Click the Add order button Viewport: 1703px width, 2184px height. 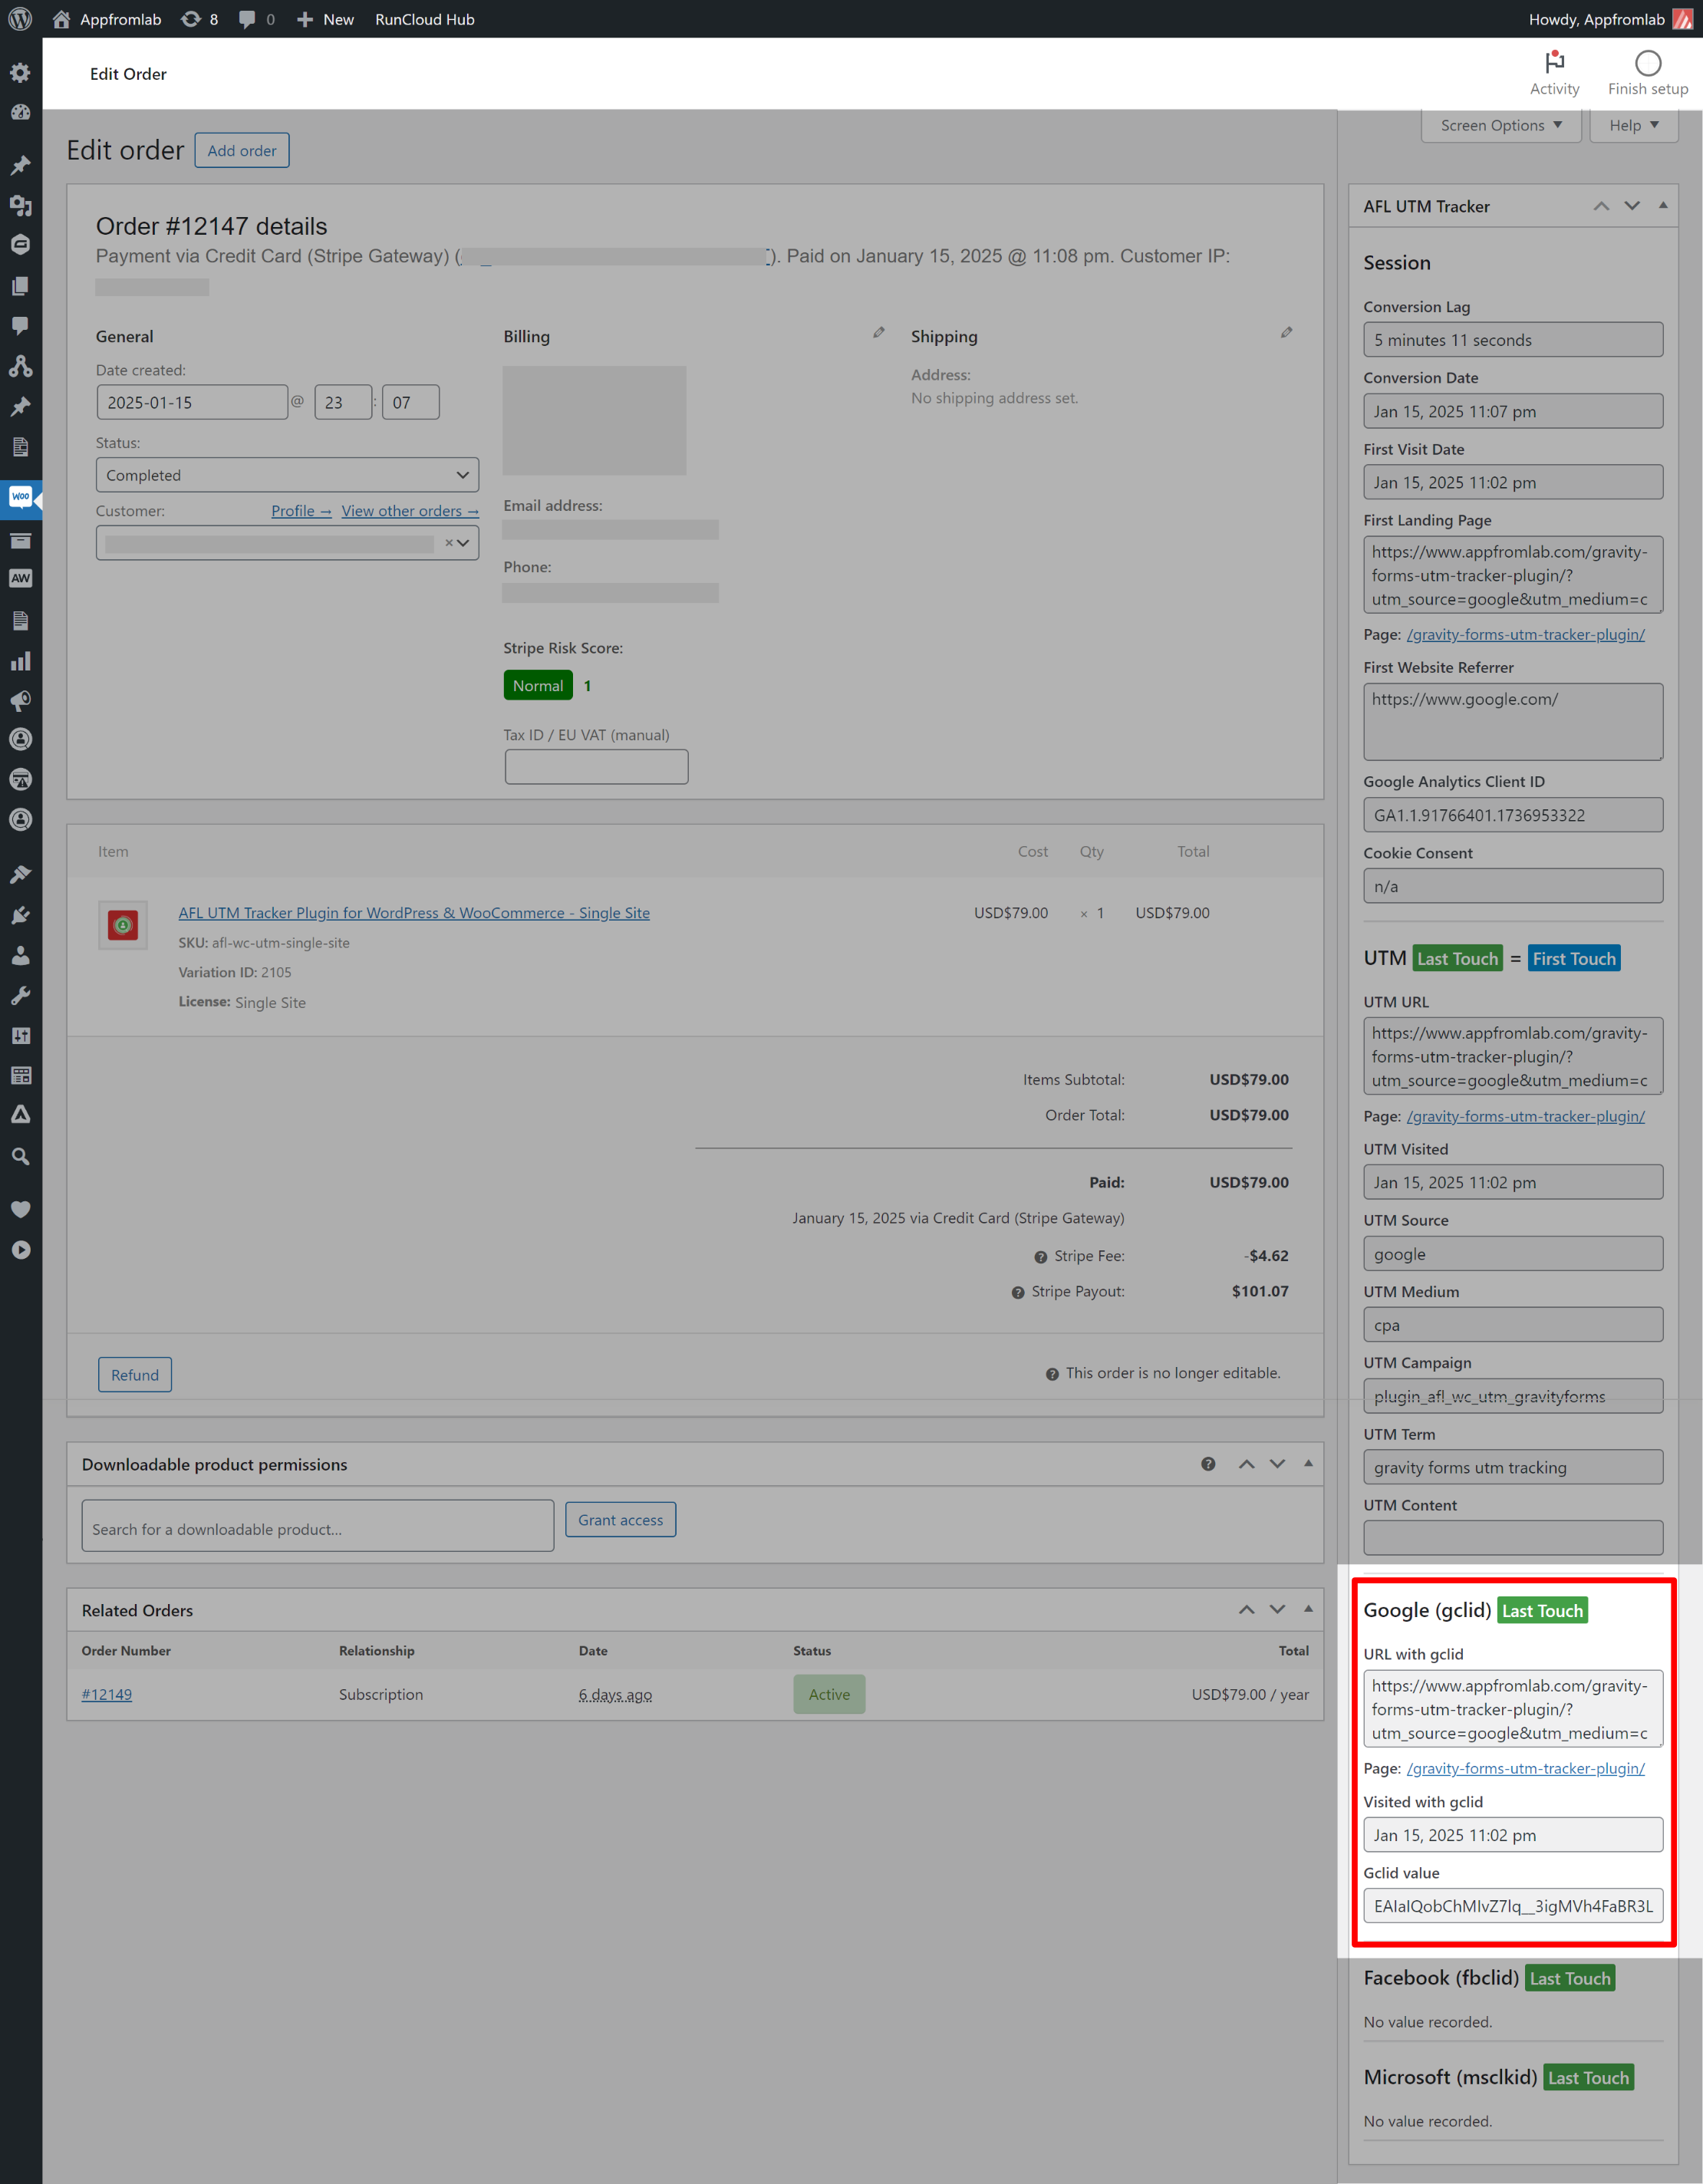click(242, 151)
